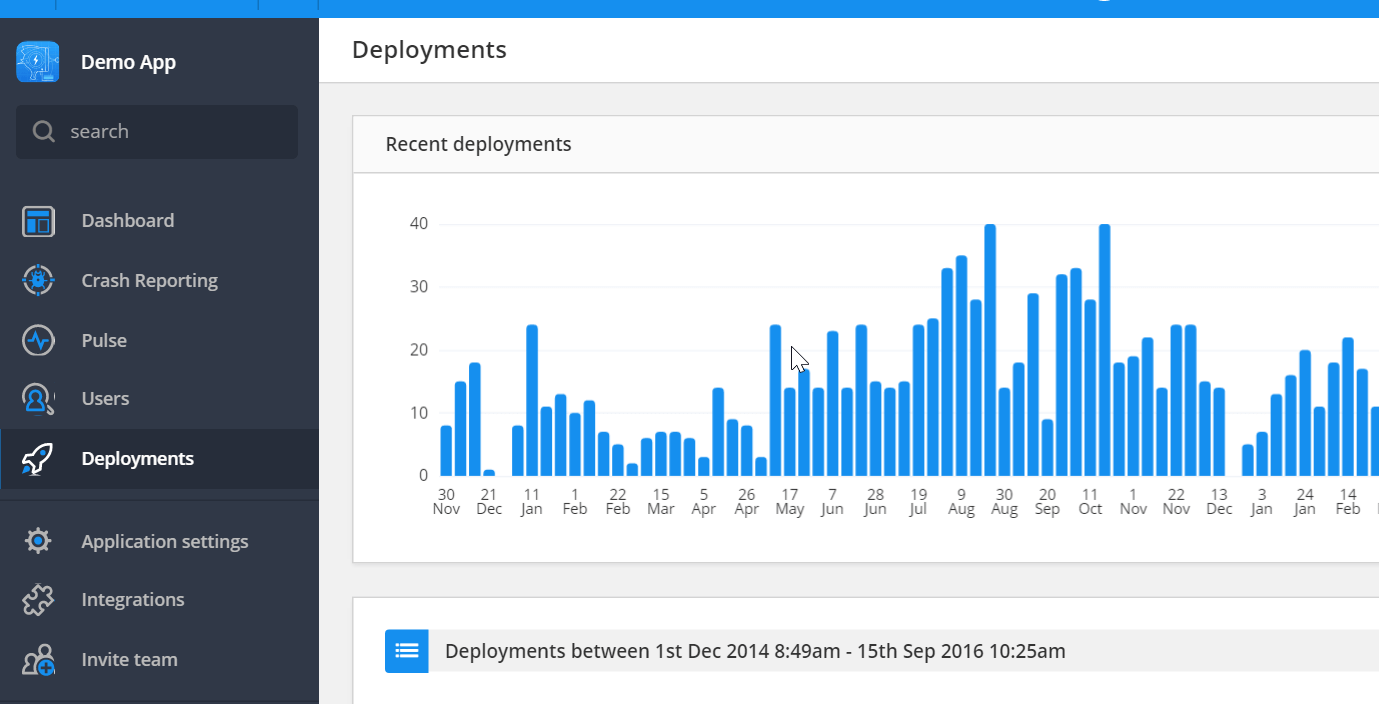Click the Invite team person icon

[37, 659]
